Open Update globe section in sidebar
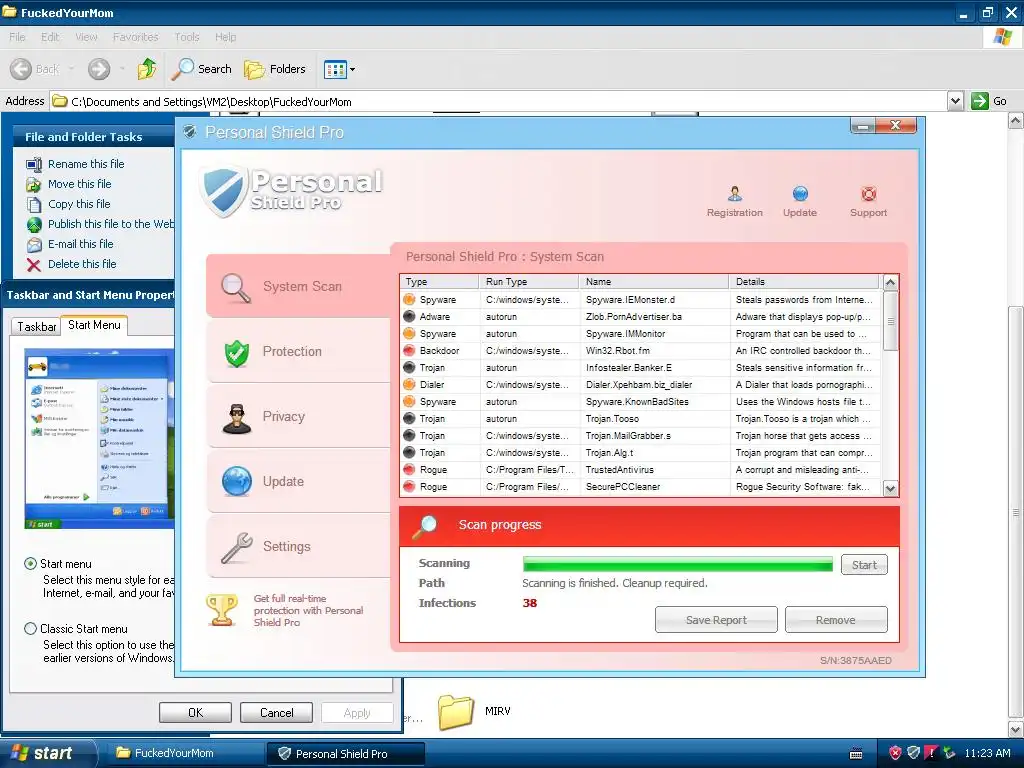The image size is (1024, 768). [x=236, y=482]
